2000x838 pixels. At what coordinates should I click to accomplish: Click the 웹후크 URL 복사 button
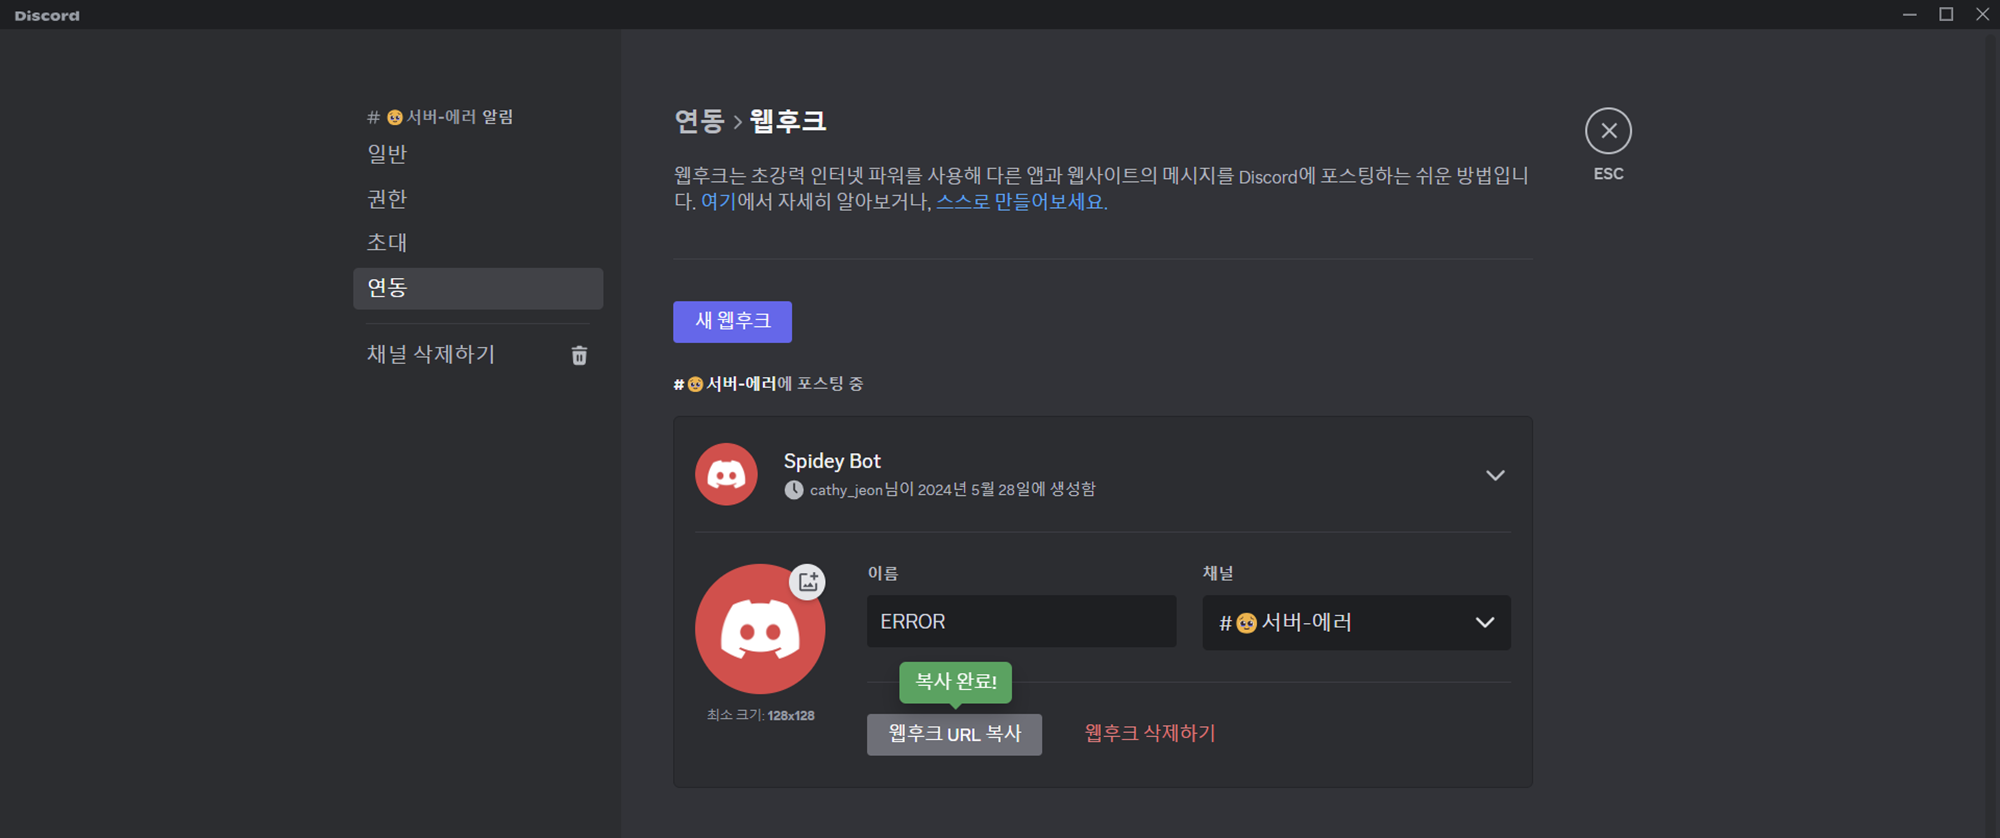954,734
